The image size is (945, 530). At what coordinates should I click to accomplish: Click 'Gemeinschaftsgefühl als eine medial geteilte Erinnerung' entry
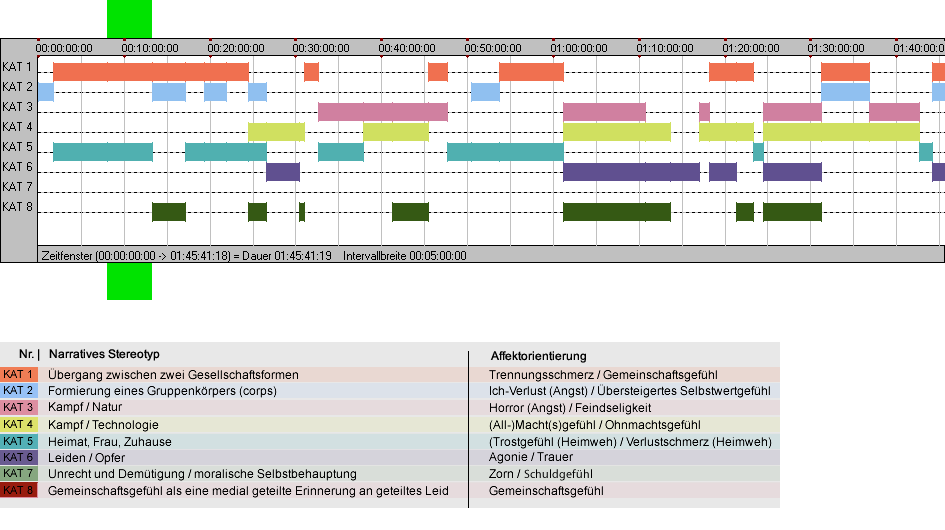pos(248,491)
